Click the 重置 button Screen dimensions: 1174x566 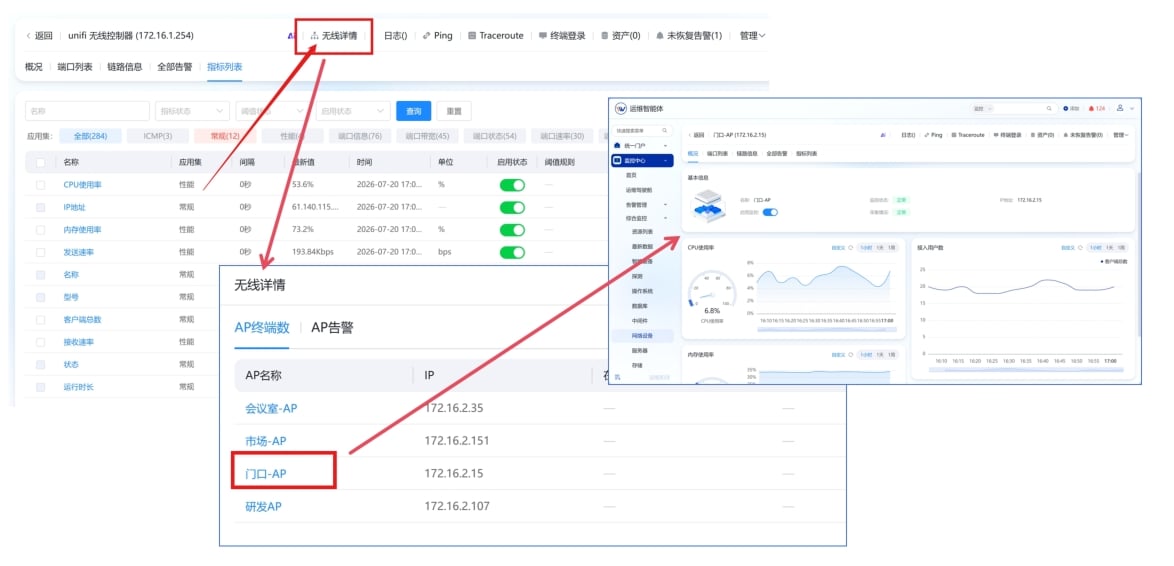[454, 111]
